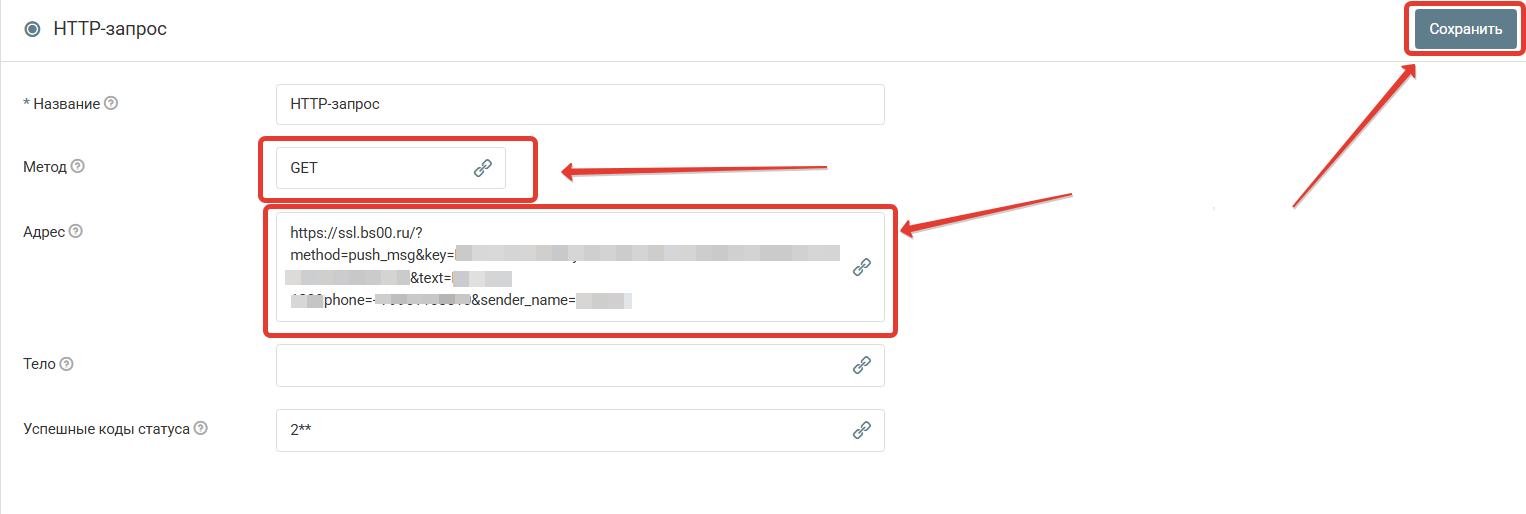
Task: Click the link icon in Адрес field
Action: pos(862,267)
